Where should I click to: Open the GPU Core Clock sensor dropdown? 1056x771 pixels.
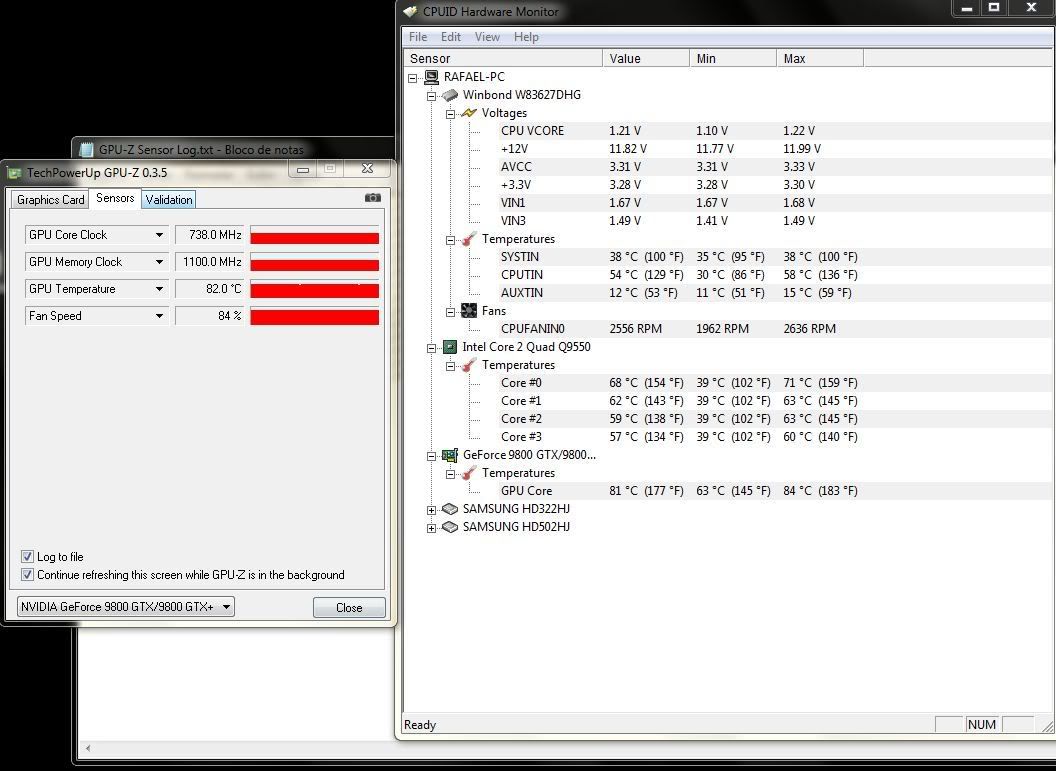click(x=159, y=235)
